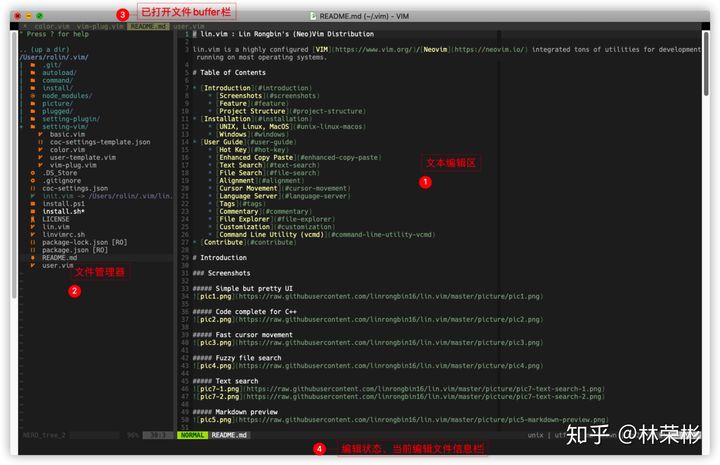Click the file icon beside .gitignore
This screenshot has height=465, width=720.
click(33, 180)
